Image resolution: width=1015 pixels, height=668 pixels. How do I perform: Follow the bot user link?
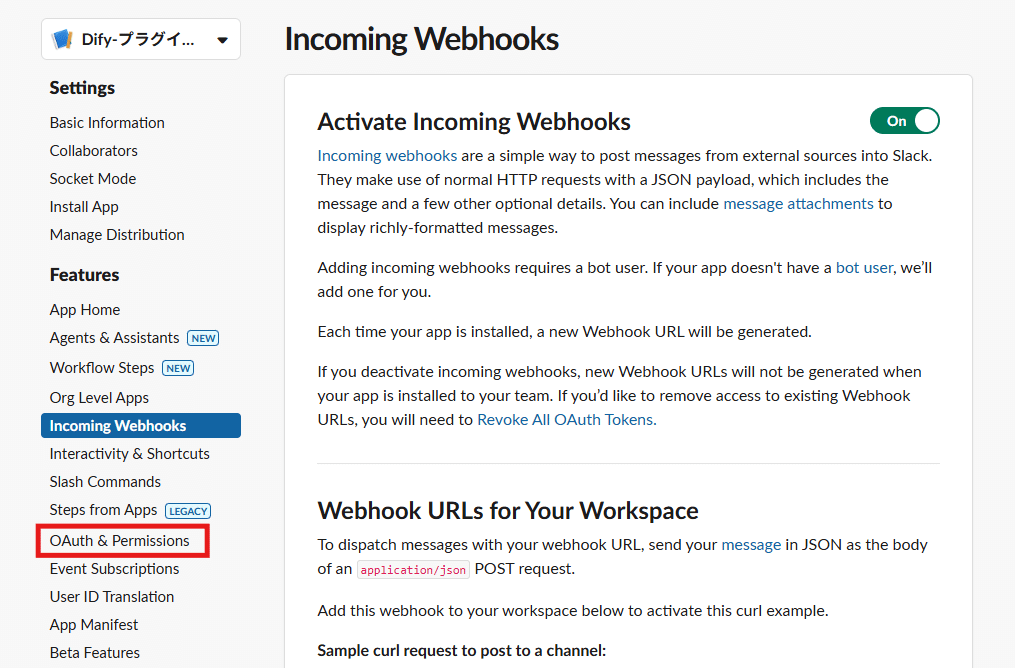864,268
